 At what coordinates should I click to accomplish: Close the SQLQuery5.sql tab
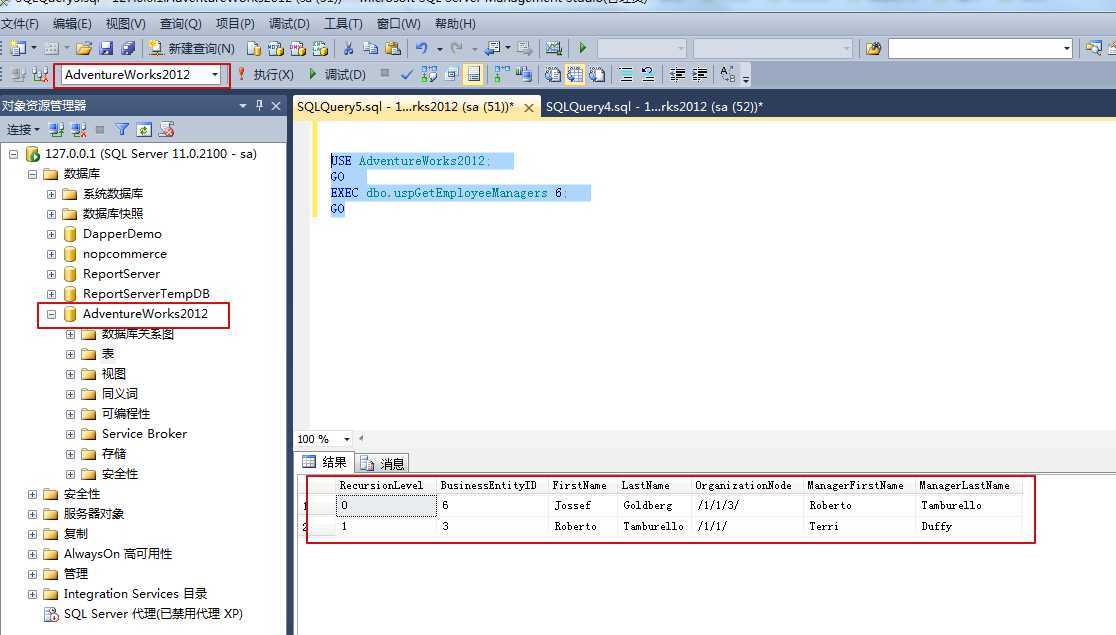(x=529, y=107)
